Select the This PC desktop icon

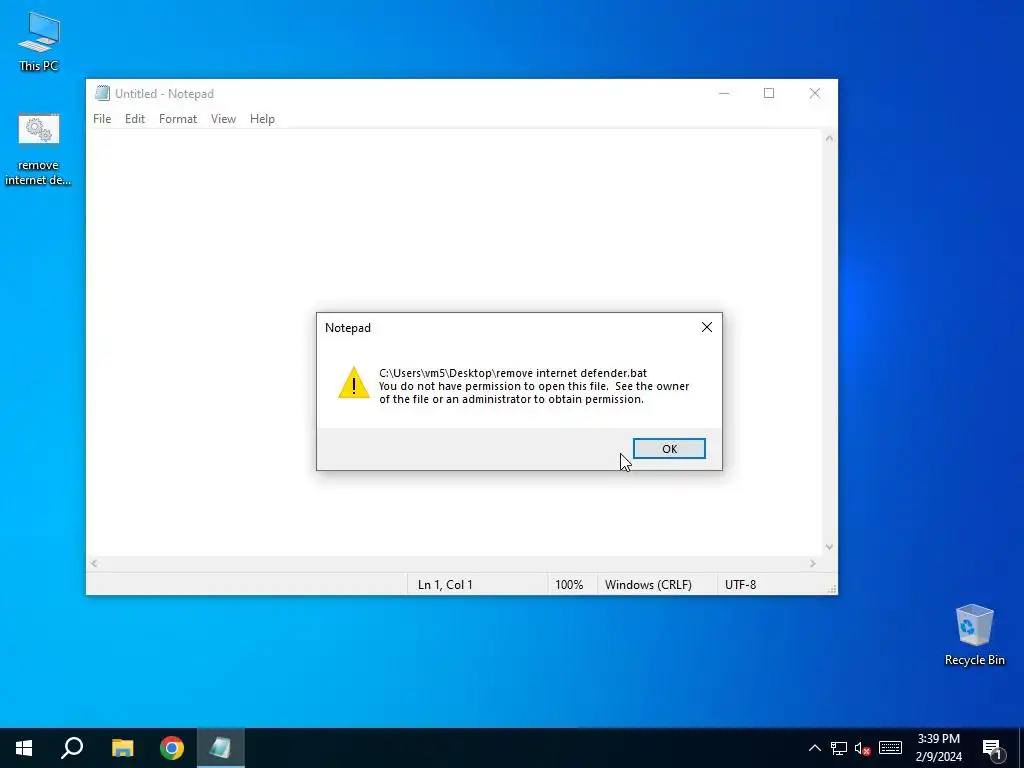point(39,42)
